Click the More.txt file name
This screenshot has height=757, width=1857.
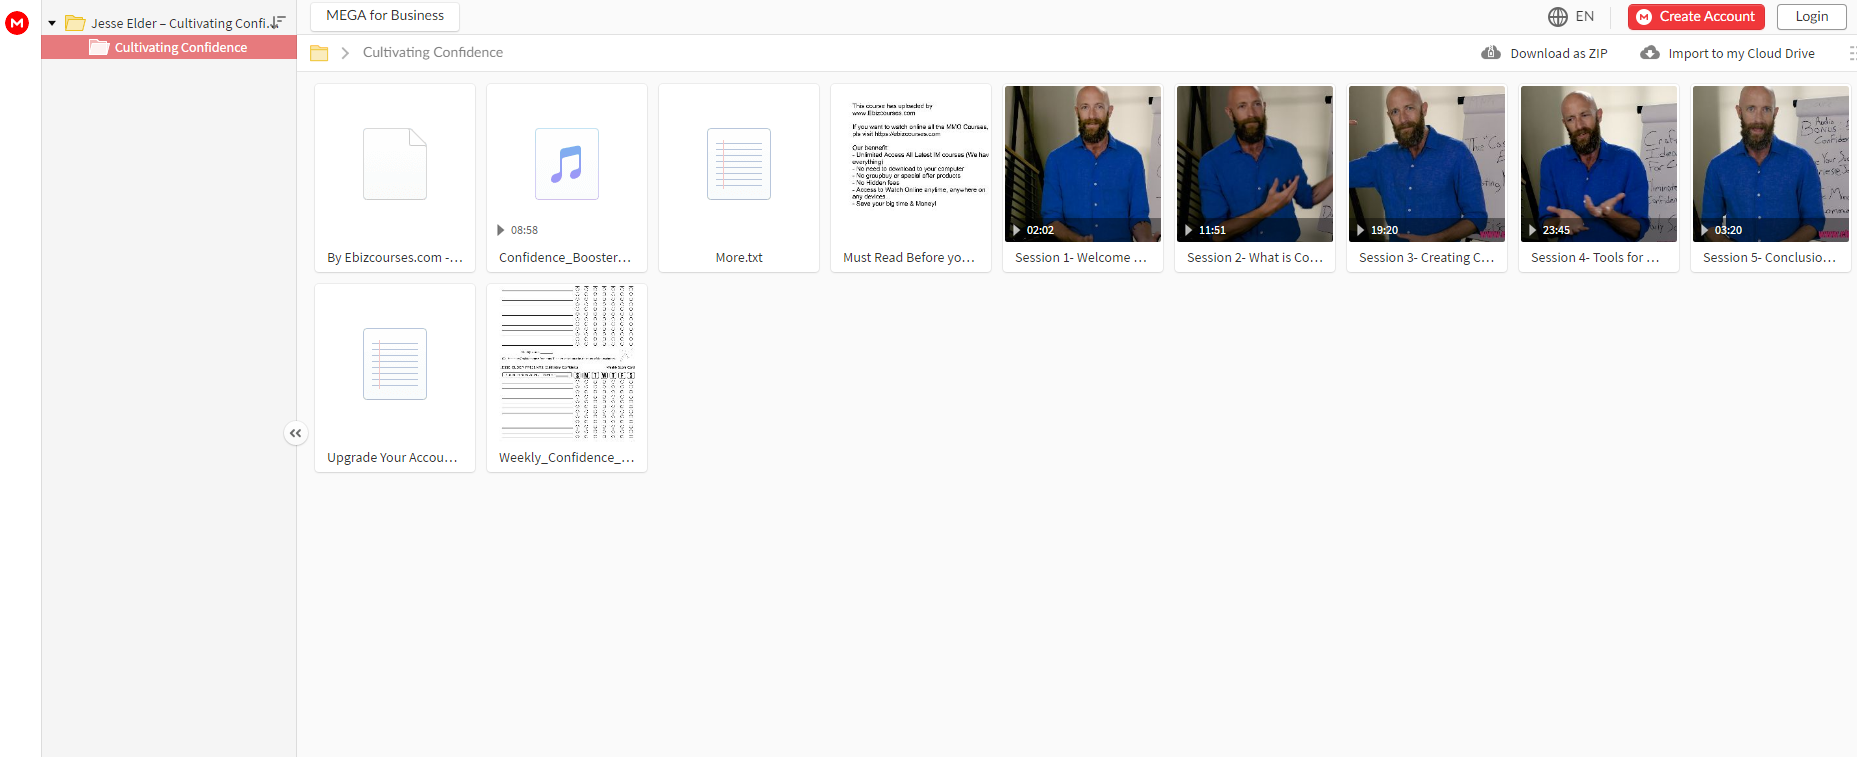coord(739,258)
